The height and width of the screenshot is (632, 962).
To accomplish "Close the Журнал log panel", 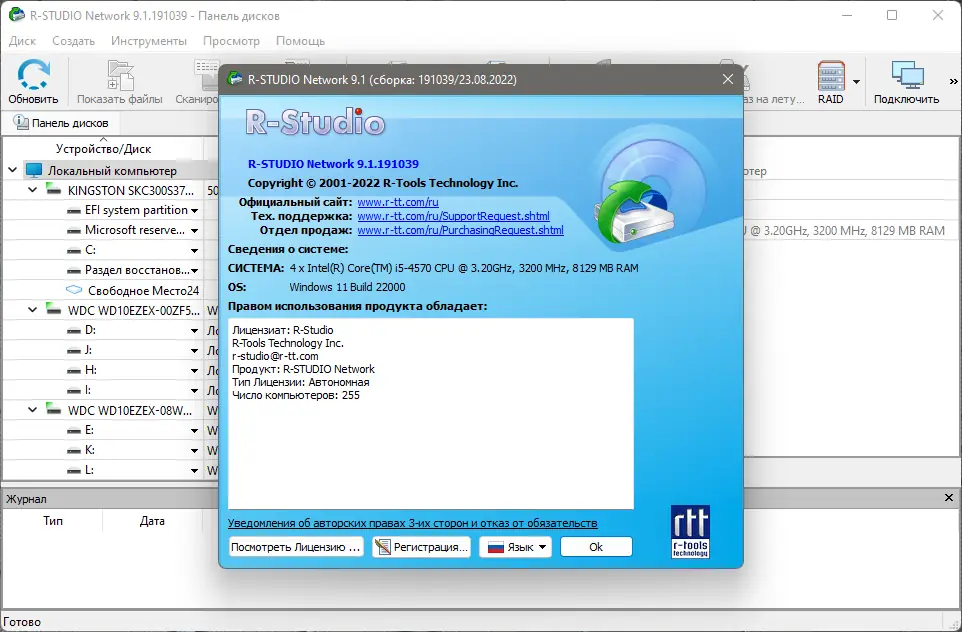I will 949,498.
